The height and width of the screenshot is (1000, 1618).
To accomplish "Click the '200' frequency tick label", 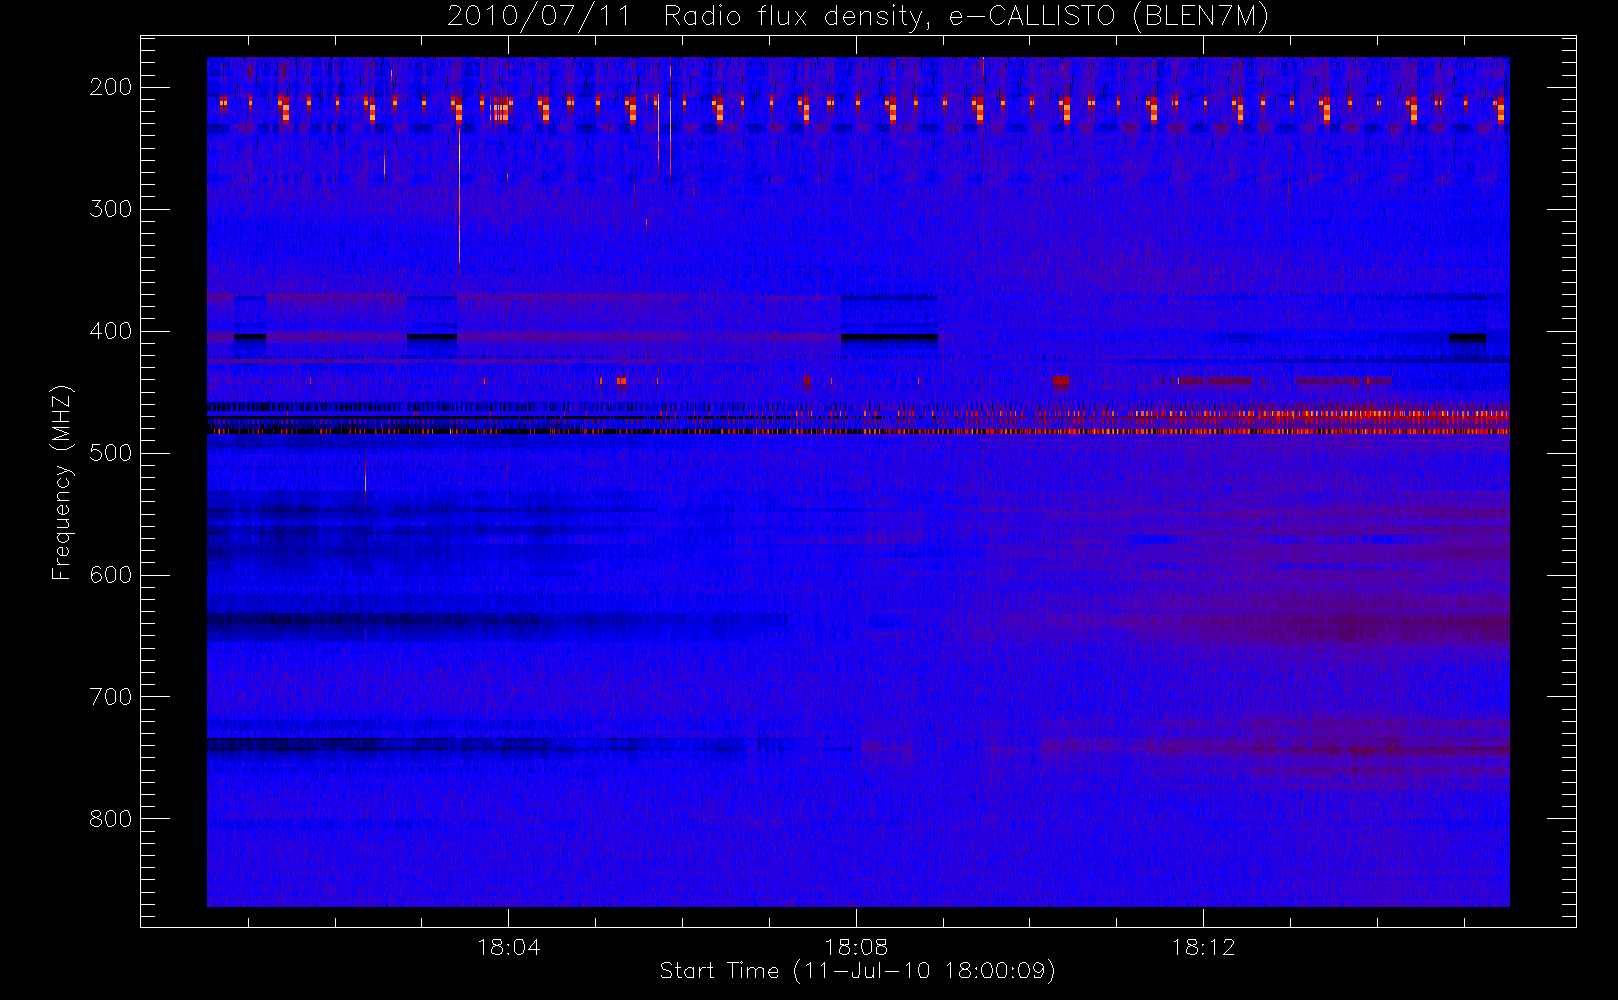I will 111,87.
